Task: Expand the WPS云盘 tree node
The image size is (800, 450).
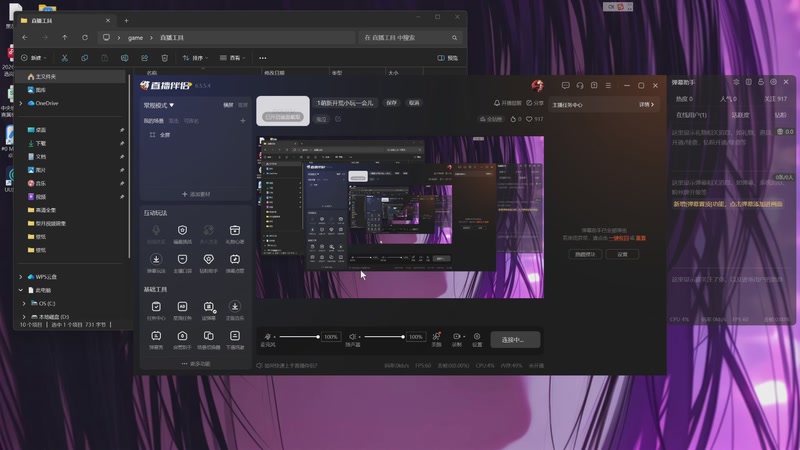Action: click(21, 277)
